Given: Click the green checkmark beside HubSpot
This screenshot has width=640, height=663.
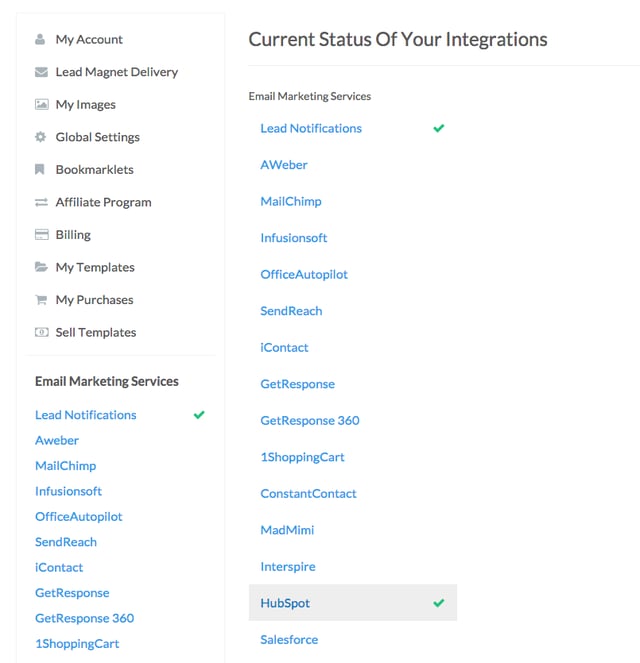Looking at the screenshot, I should [x=439, y=603].
